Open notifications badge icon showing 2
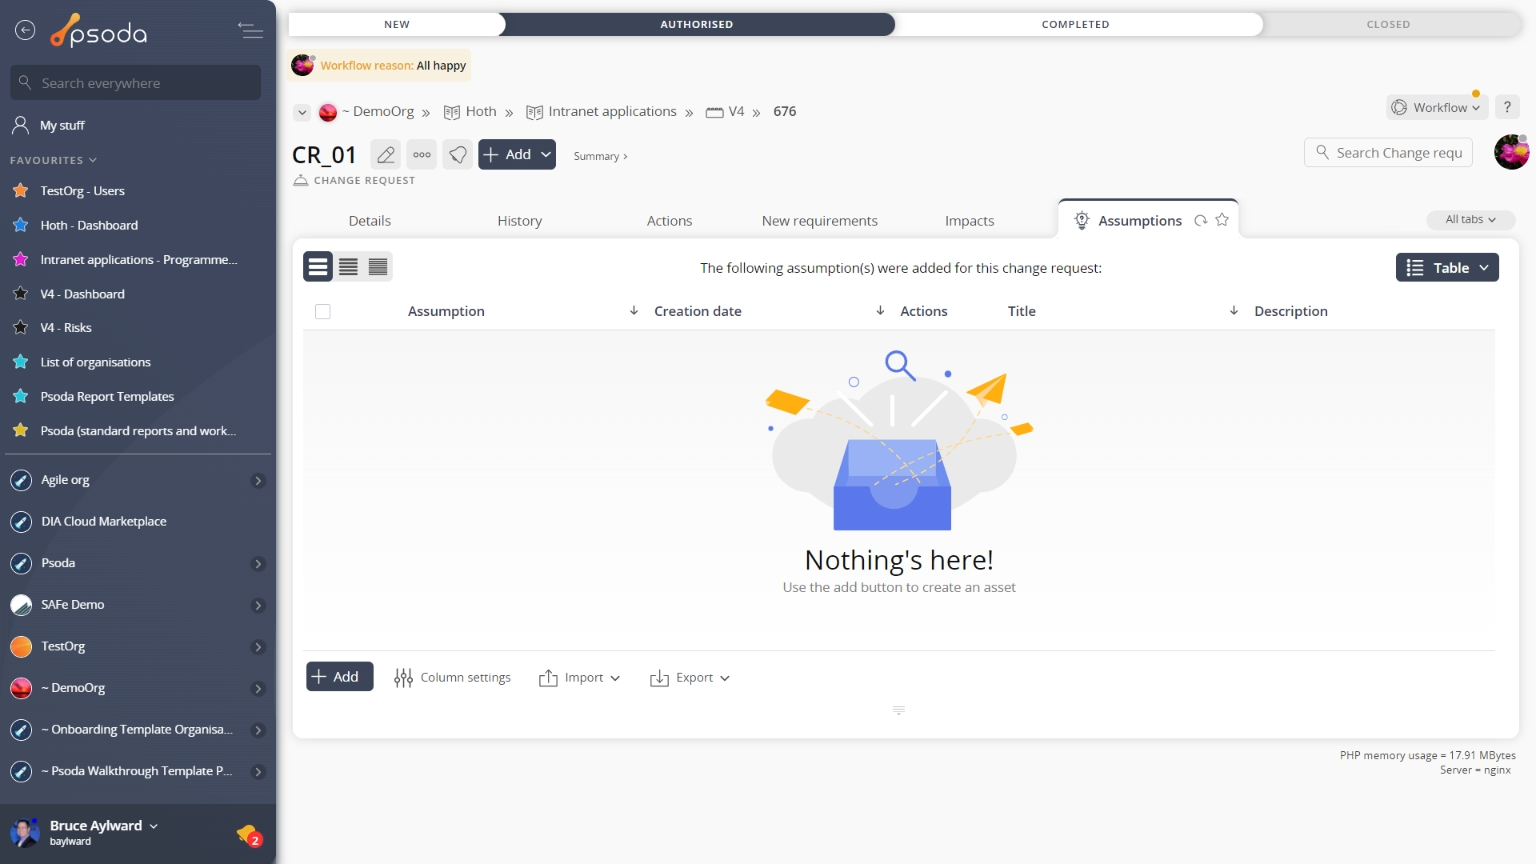The width and height of the screenshot is (1536, 864). tap(249, 835)
